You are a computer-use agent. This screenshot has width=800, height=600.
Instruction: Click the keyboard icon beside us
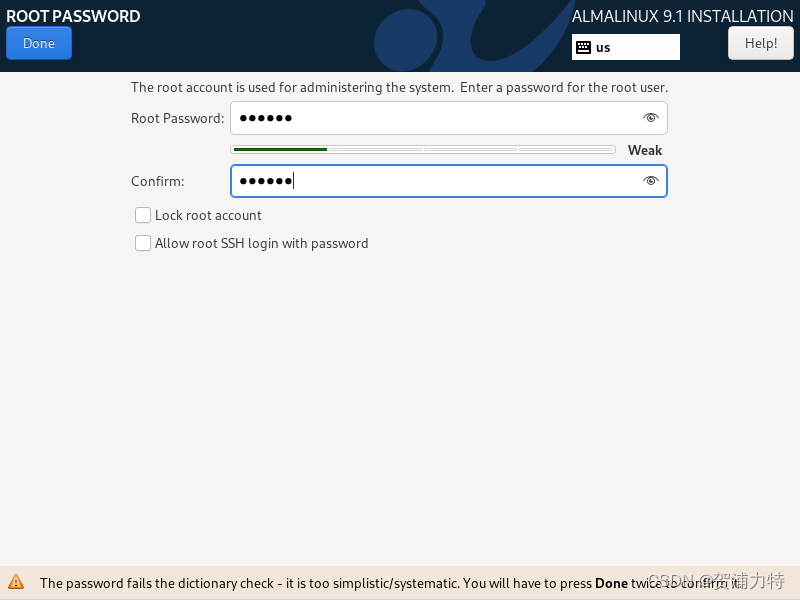click(x=583, y=47)
